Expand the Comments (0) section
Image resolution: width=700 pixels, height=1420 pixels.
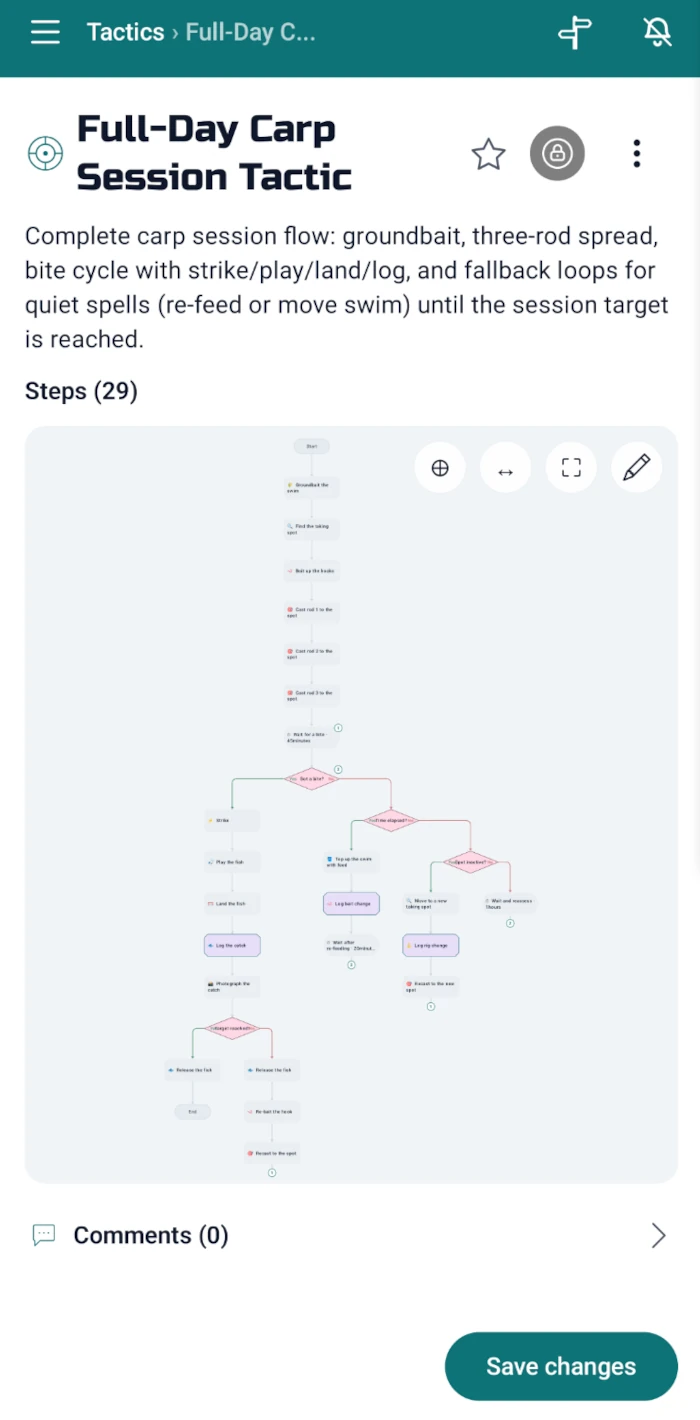click(x=350, y=1236)
